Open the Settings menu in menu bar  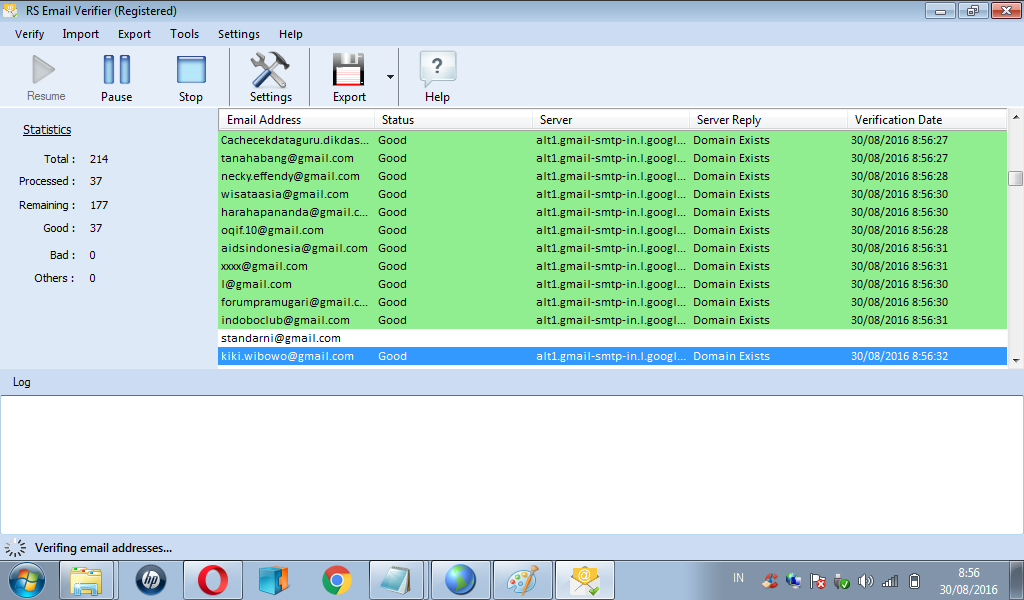[x=238, y=34]
